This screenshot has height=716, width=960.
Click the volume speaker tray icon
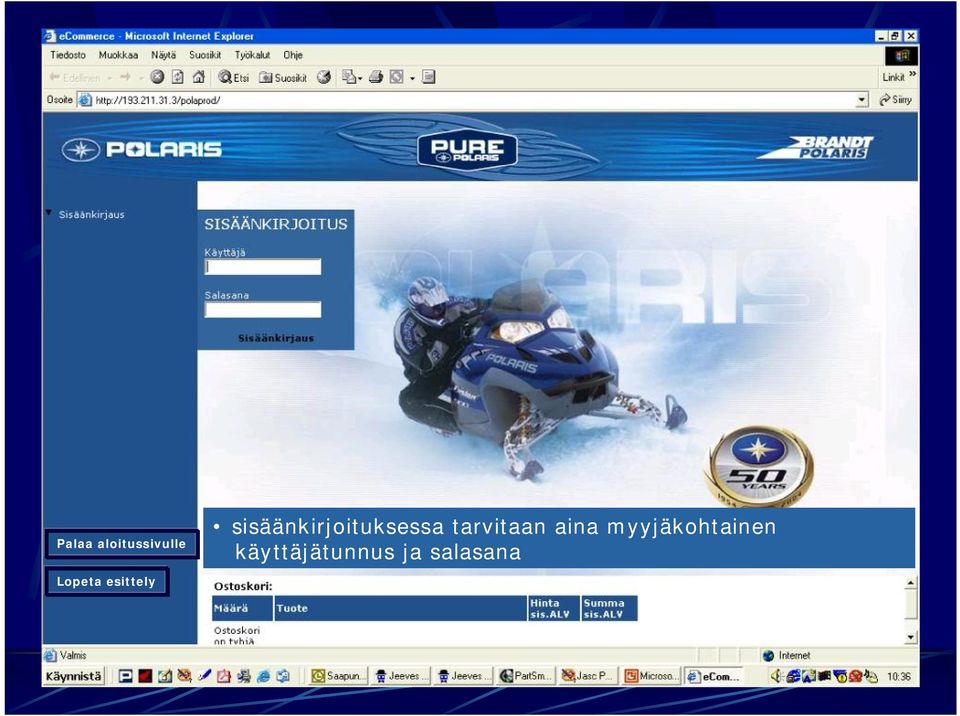tap(776, 676)
